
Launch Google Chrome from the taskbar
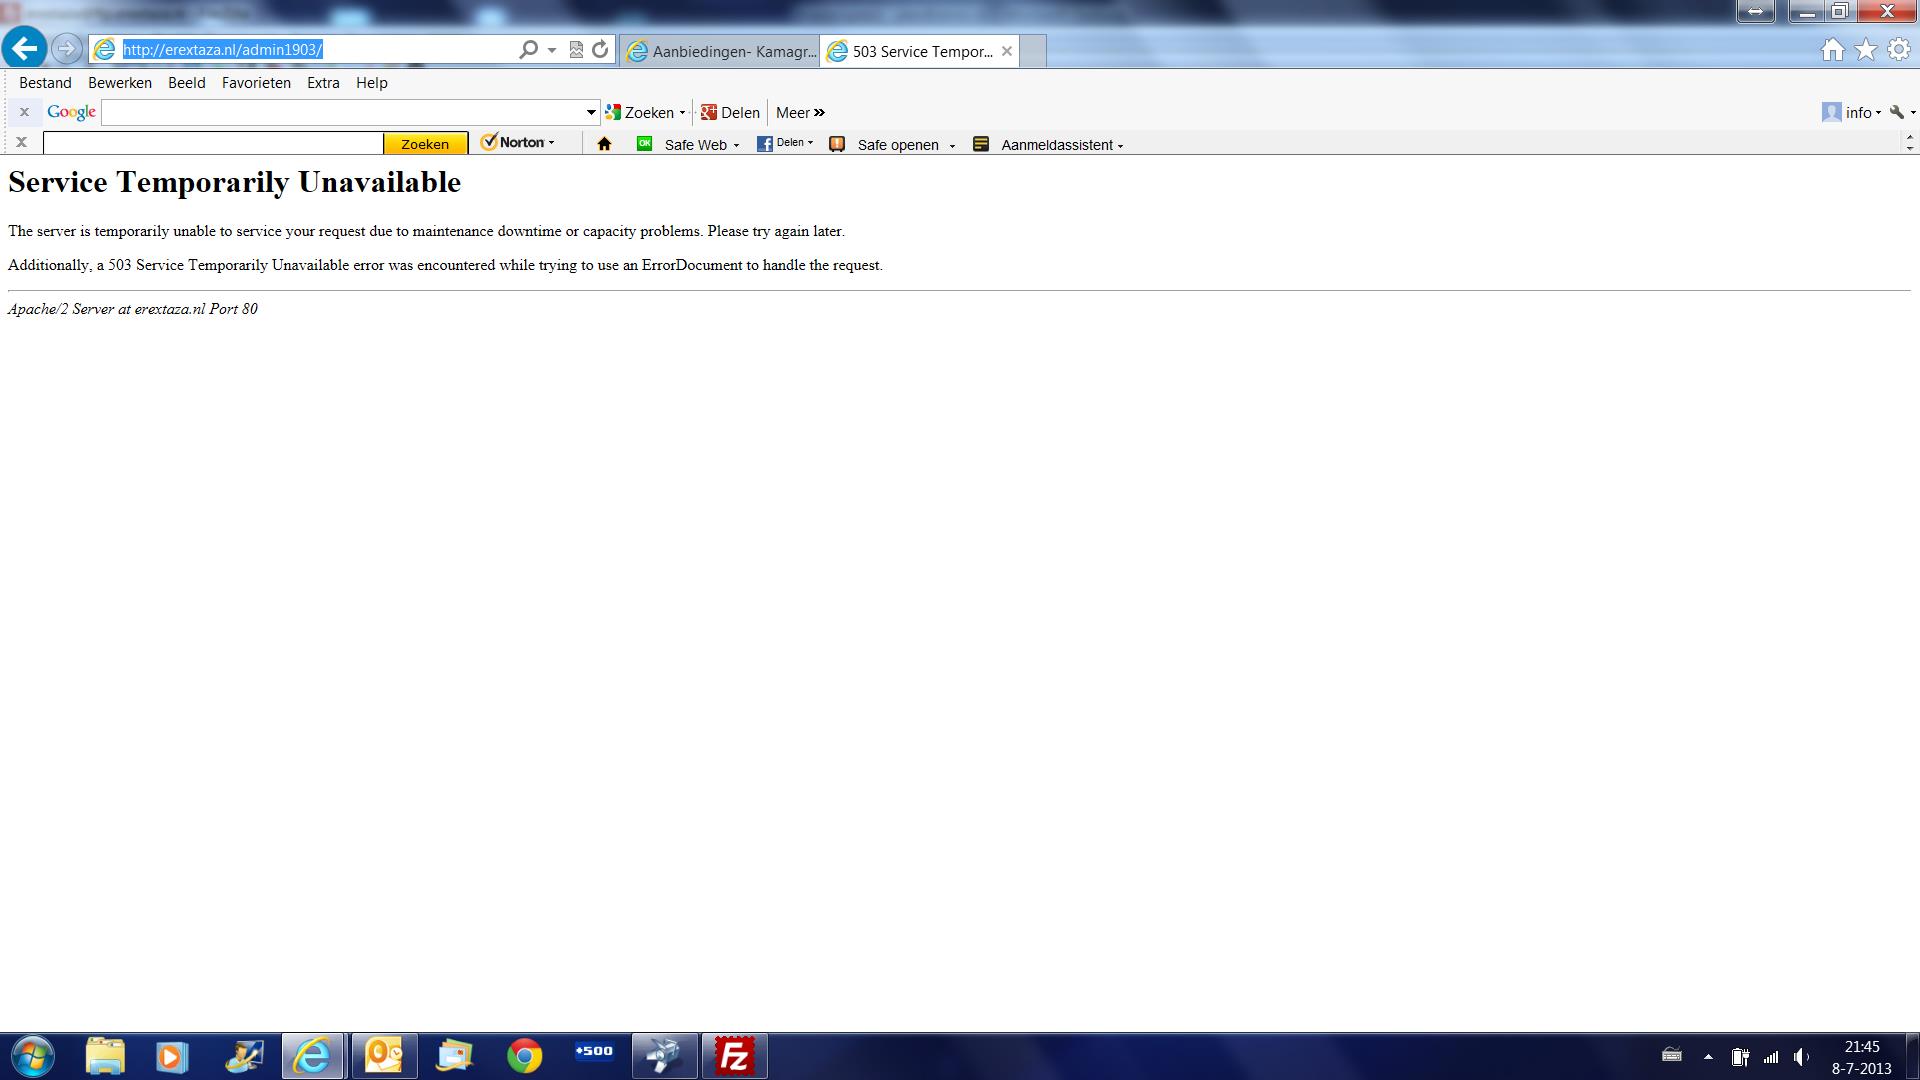point(524,1056)
